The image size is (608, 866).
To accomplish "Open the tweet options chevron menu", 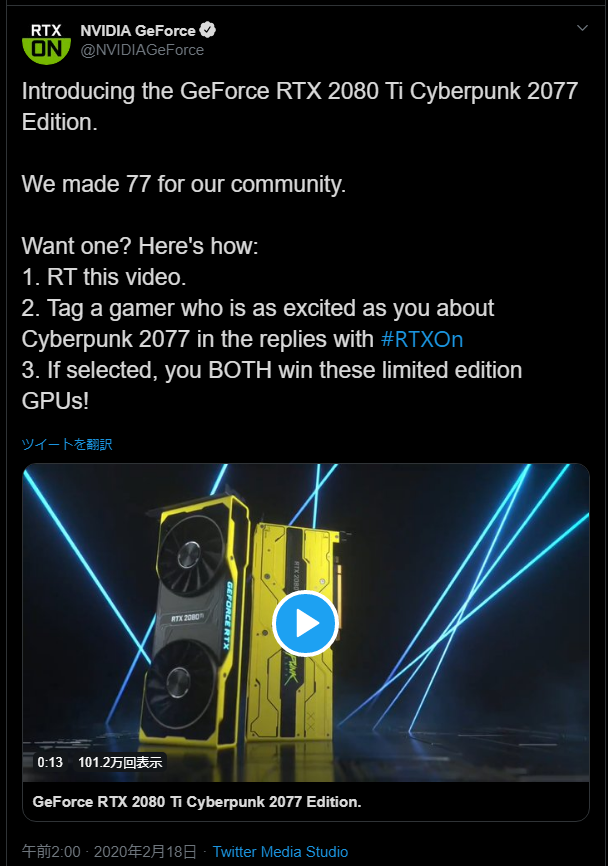I will point(582,28).
